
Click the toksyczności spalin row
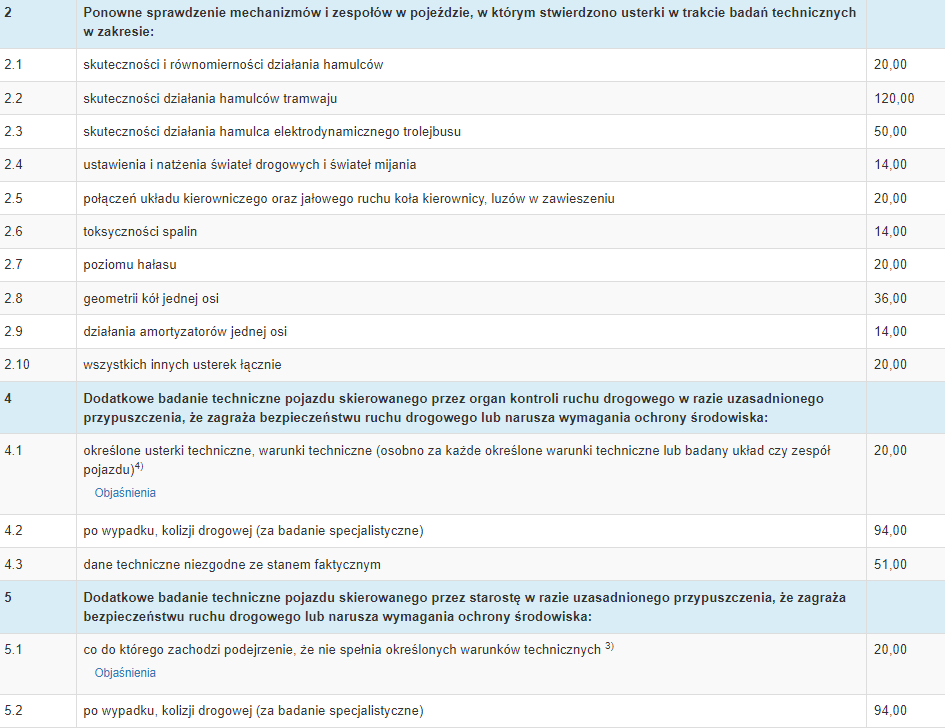tap(140, 232)
